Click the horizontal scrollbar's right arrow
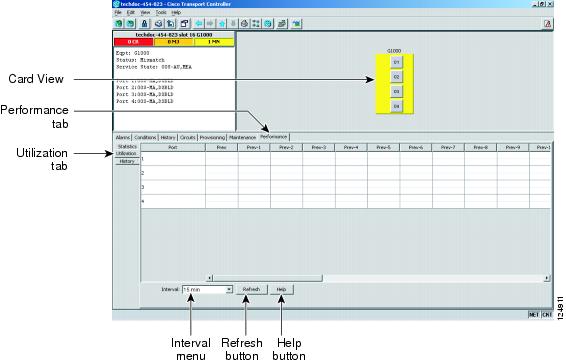The width and height of the screenshot is (566, 364). tap(547, 278)
